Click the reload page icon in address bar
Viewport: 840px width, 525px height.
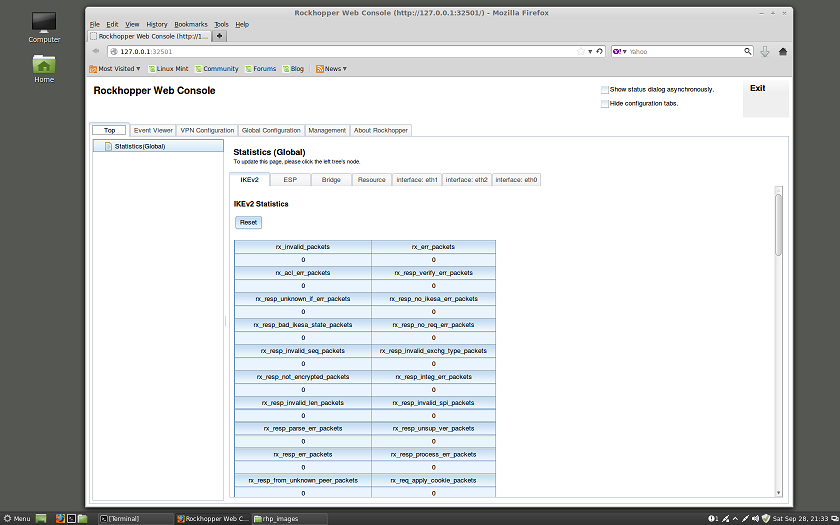click(599, 51)
